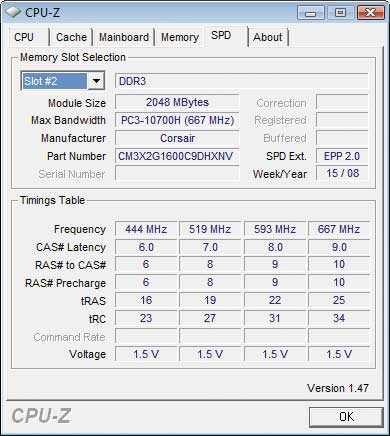Click the CAS# Latency 6.0 cell
The image size is (390, 436).
(146, 247)
